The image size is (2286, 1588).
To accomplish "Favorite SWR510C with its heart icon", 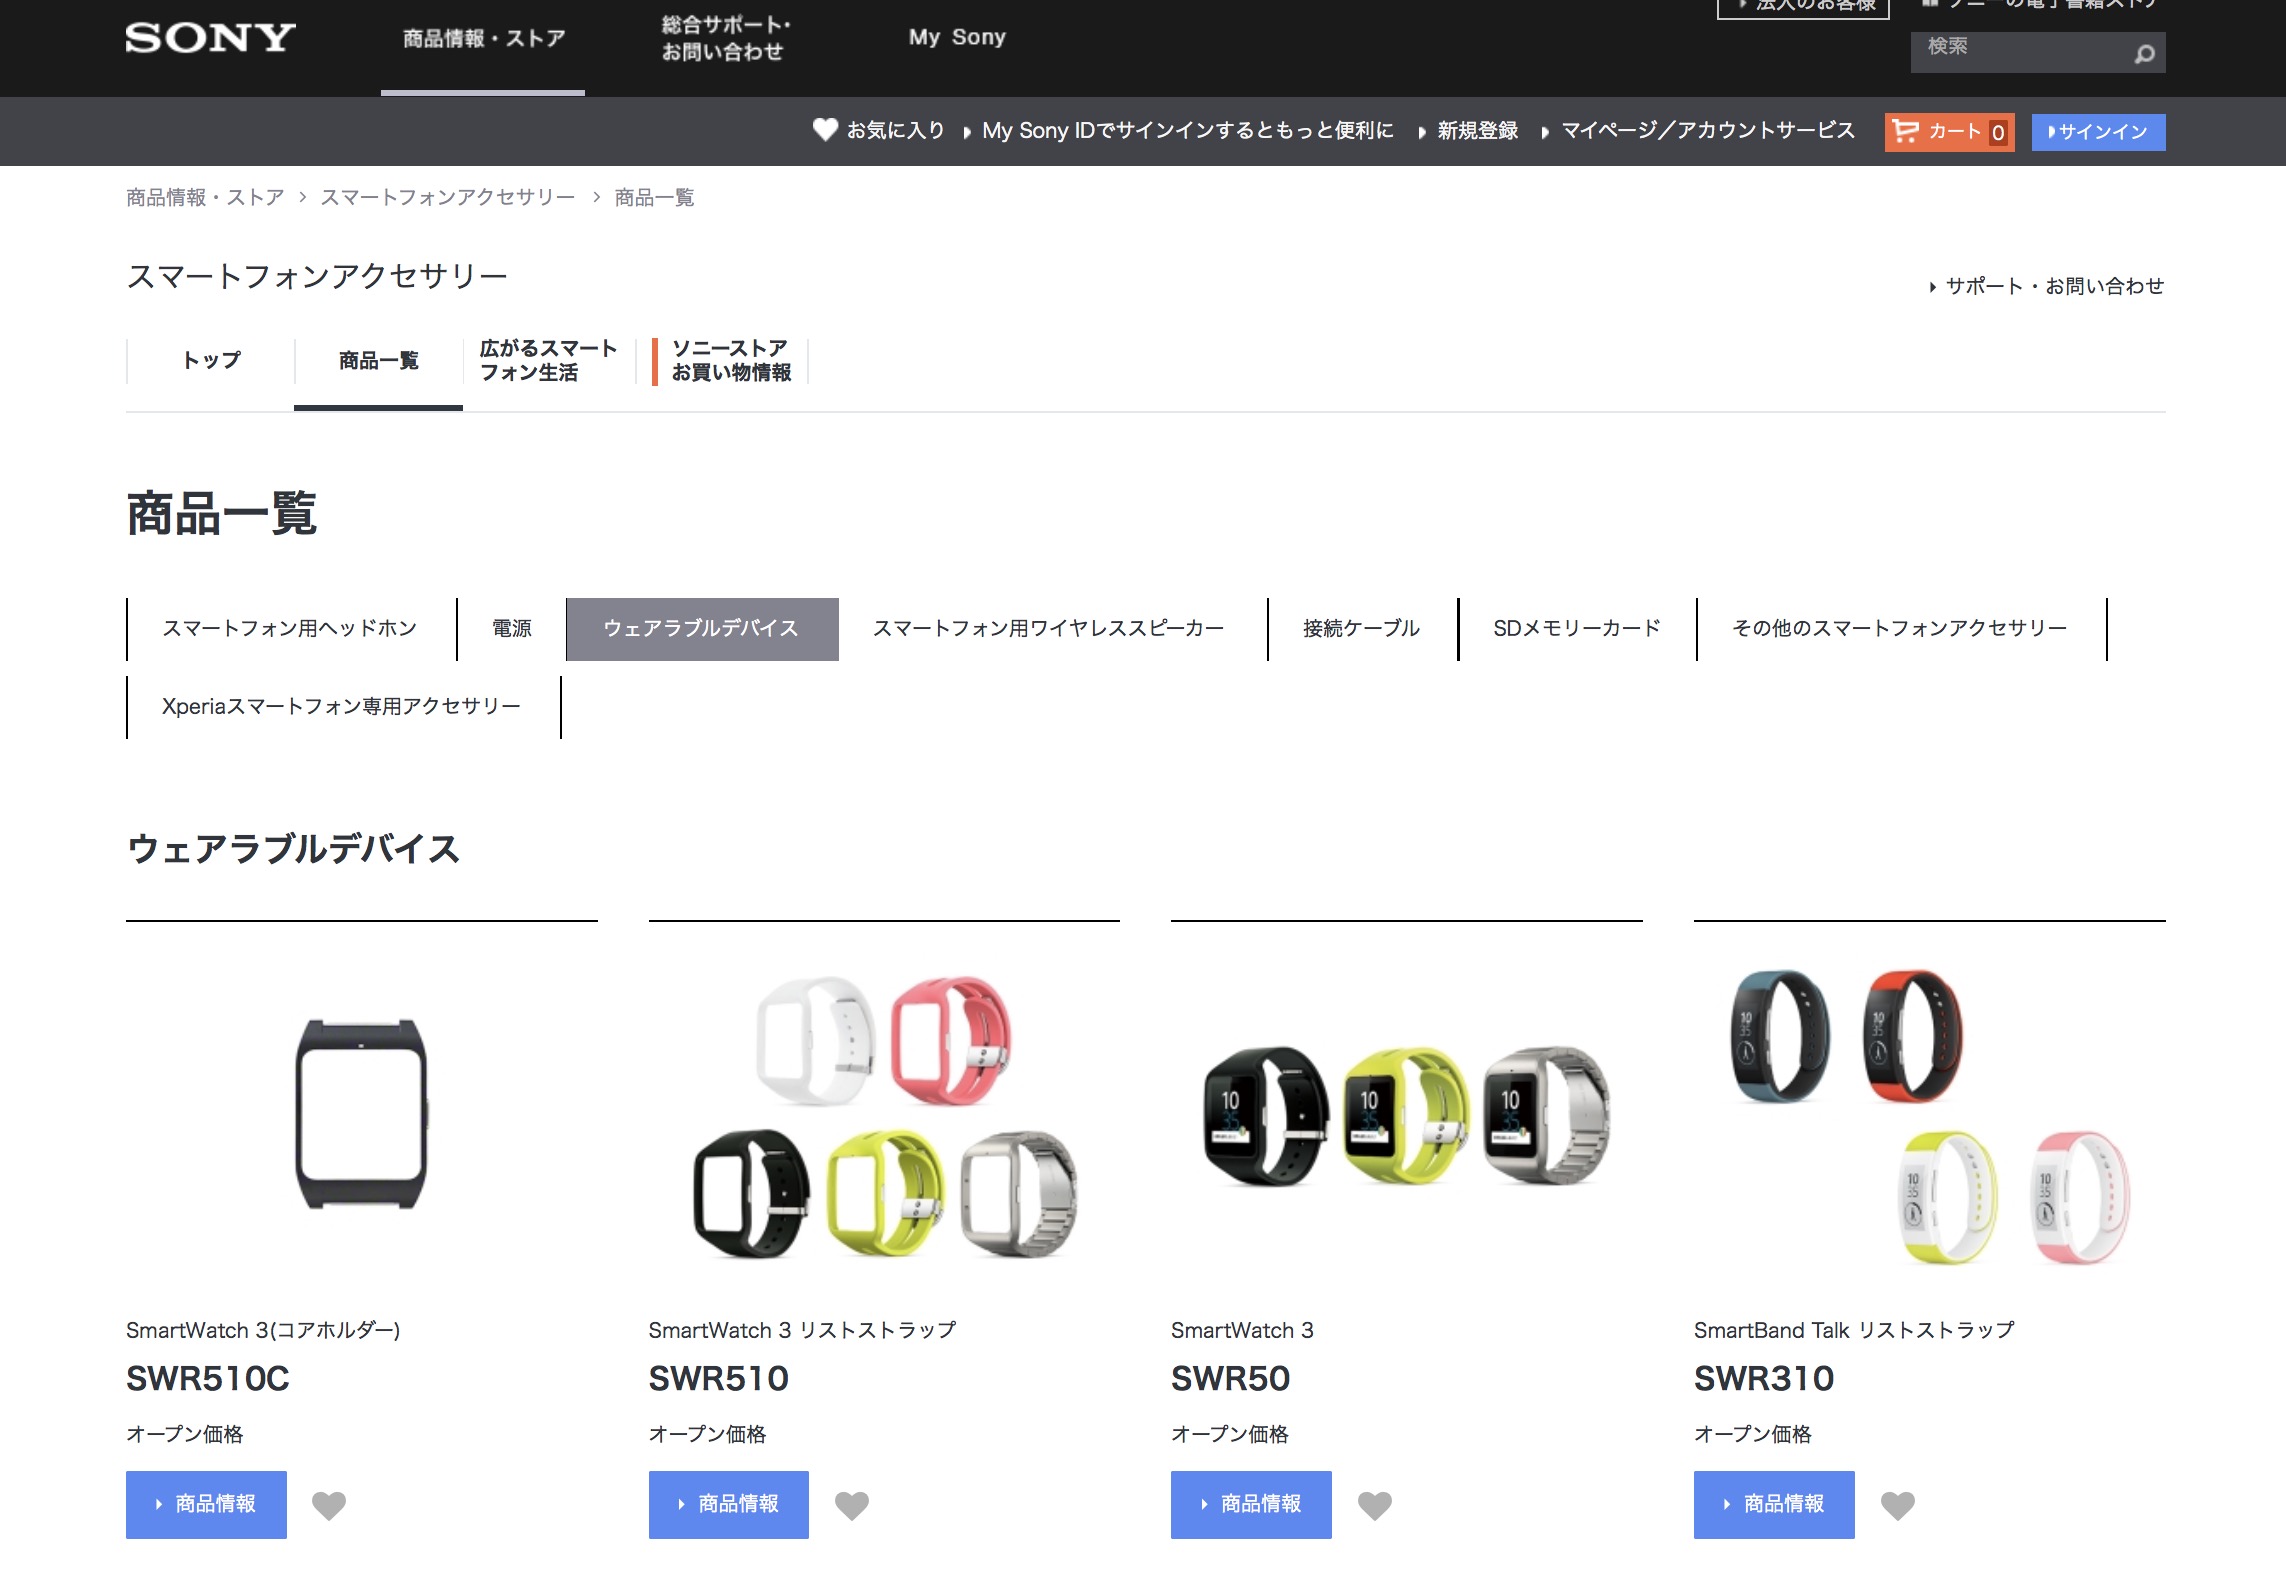I will click(x=329, y=1505).
